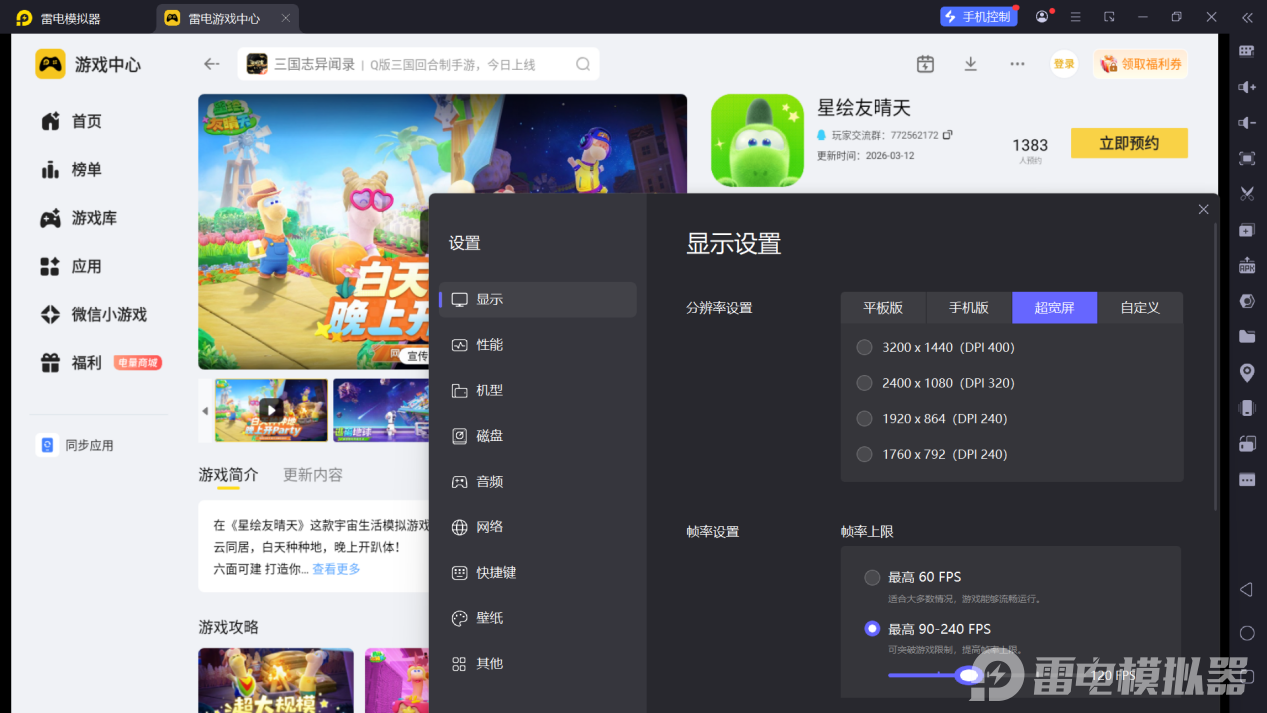Open the 显示 settings section
Image resolution: width=1267 pixels, height=713 pixels.
point(538,300)
